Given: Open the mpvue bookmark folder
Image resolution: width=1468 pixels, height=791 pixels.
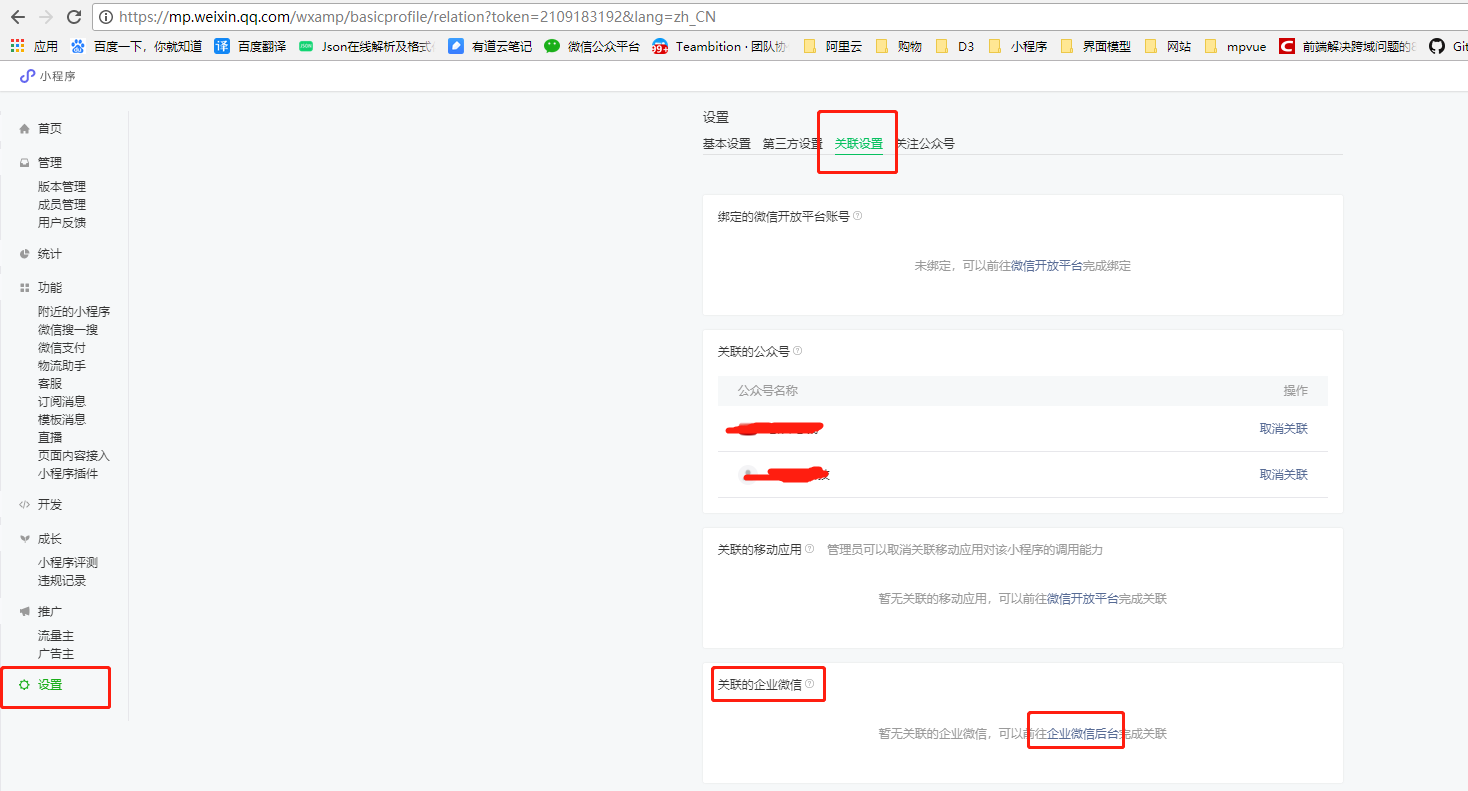Looking at the screenshot, I should 1235,46.
